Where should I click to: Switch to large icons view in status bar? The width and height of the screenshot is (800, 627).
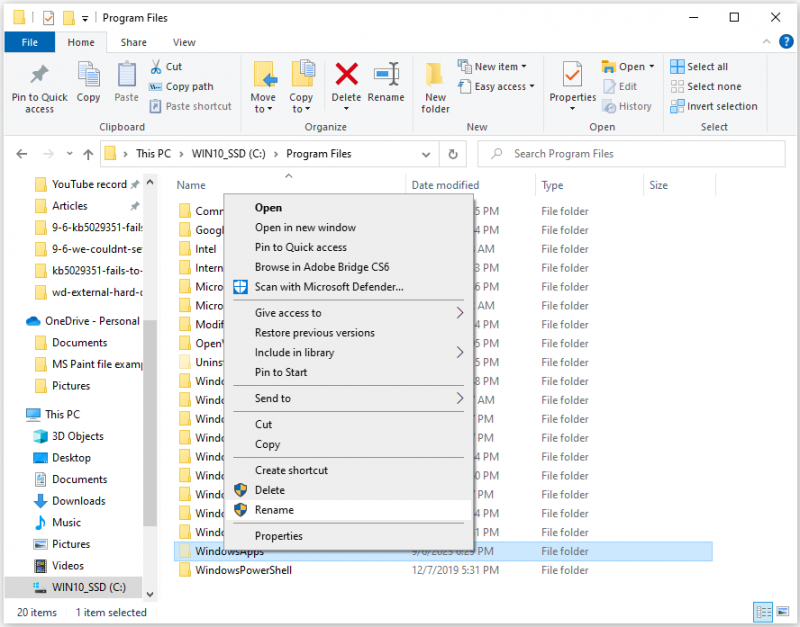tap(783, 612)
